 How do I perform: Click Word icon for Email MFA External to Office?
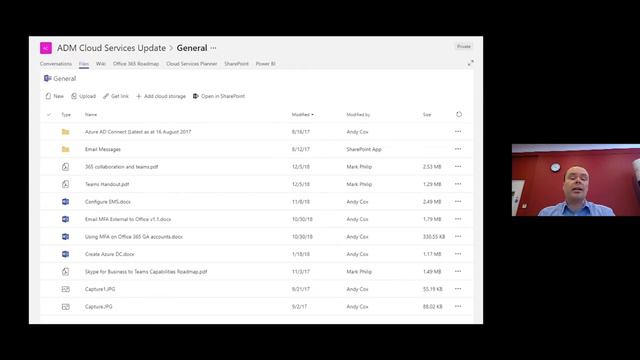click(x=65, y=219)
